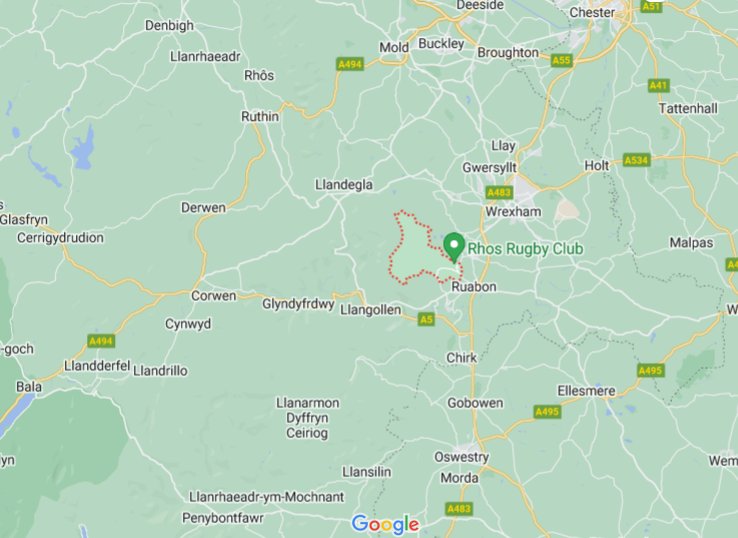Select the A55 road shield near Broughton
The width and height of the screenshot is (738, 538).
[x=561, y=61]
